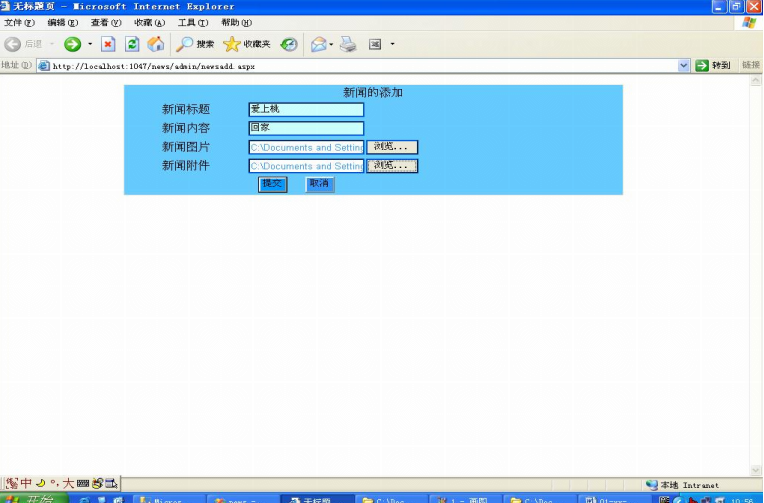
Task: Click the 新闻标题 text field
Action: click(x=306, y=109)
